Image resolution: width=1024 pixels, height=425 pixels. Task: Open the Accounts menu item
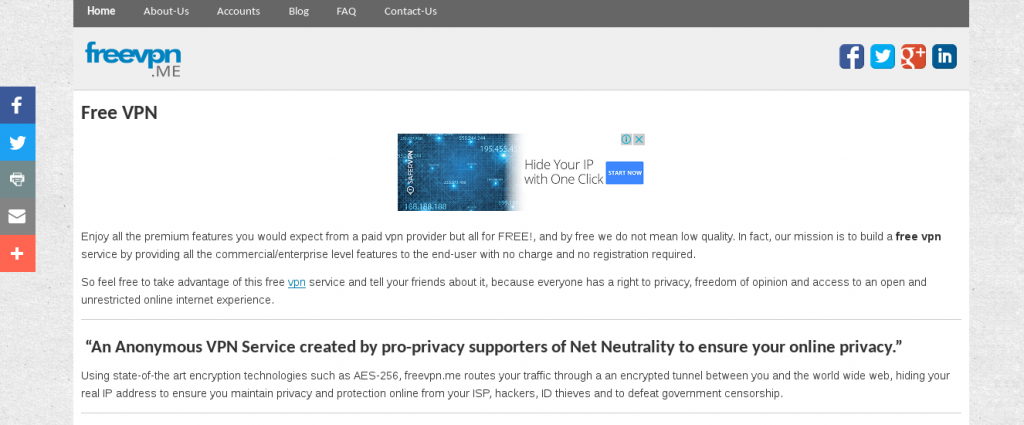[238, 12]
